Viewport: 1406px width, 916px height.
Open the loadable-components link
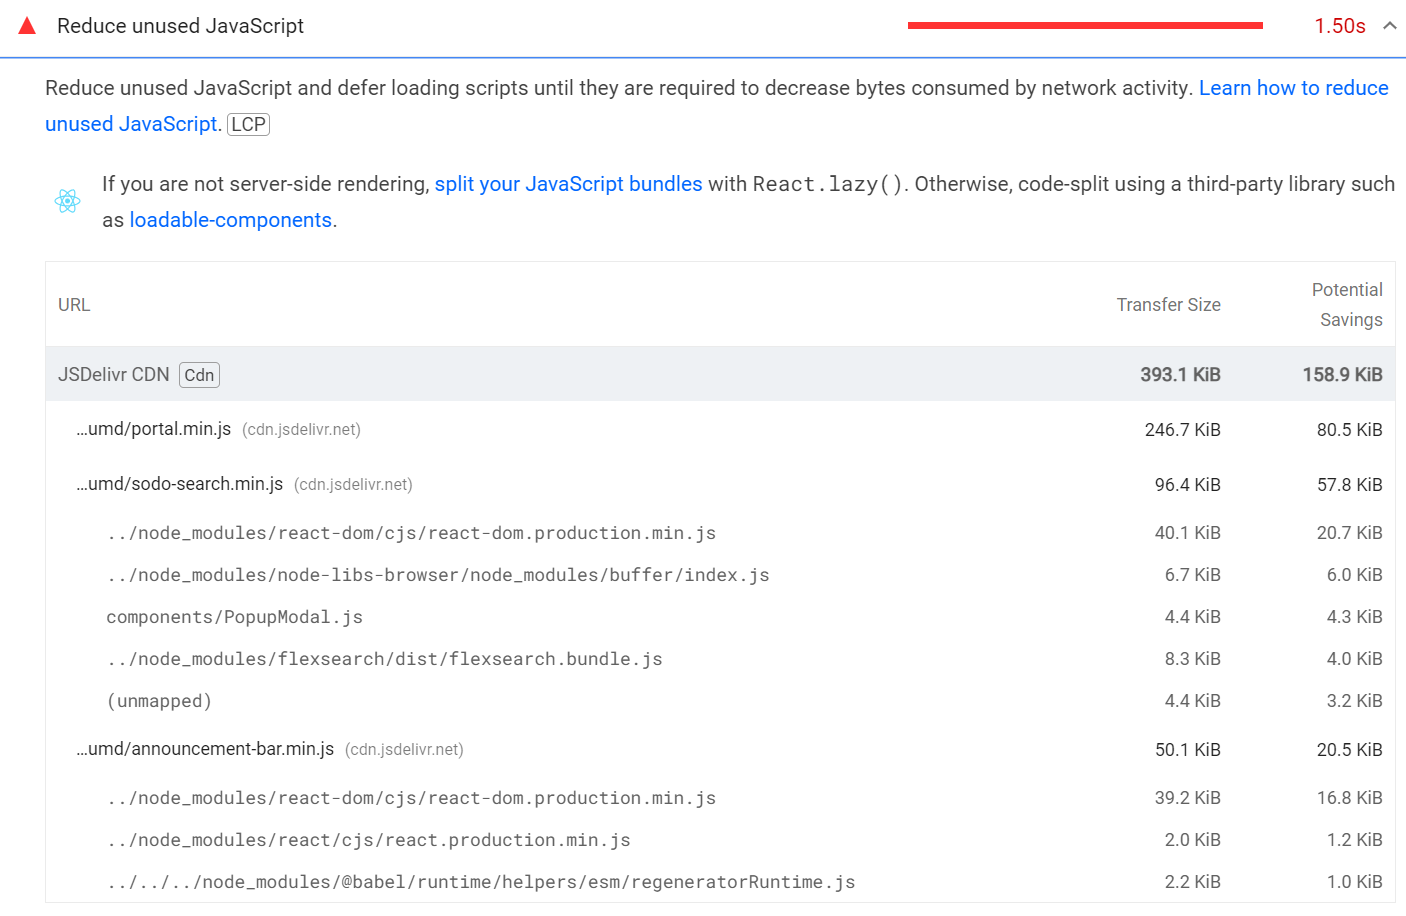[231, 220]
